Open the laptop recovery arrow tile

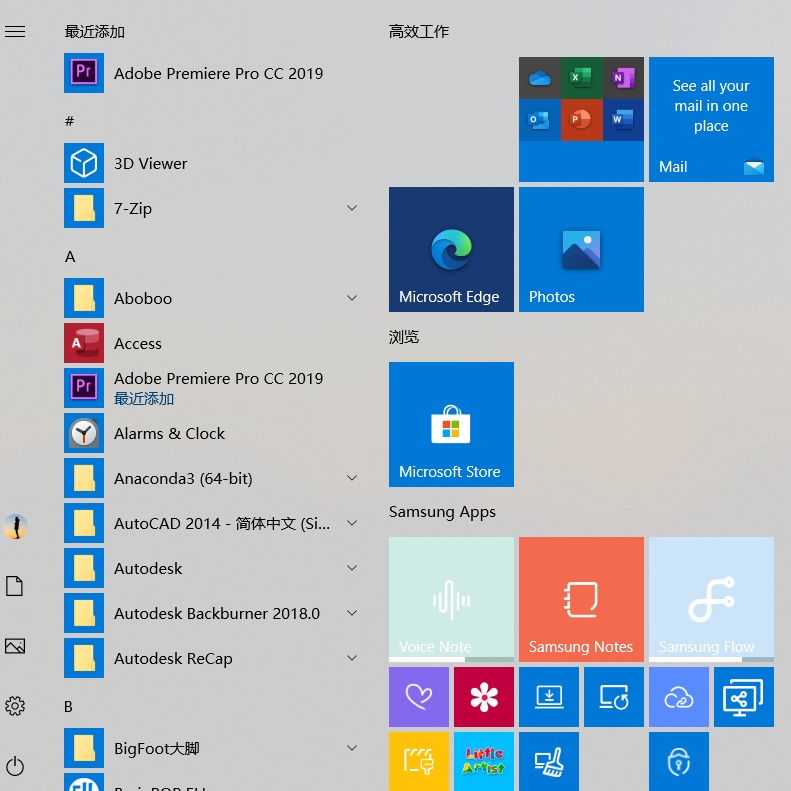point(614,697)
